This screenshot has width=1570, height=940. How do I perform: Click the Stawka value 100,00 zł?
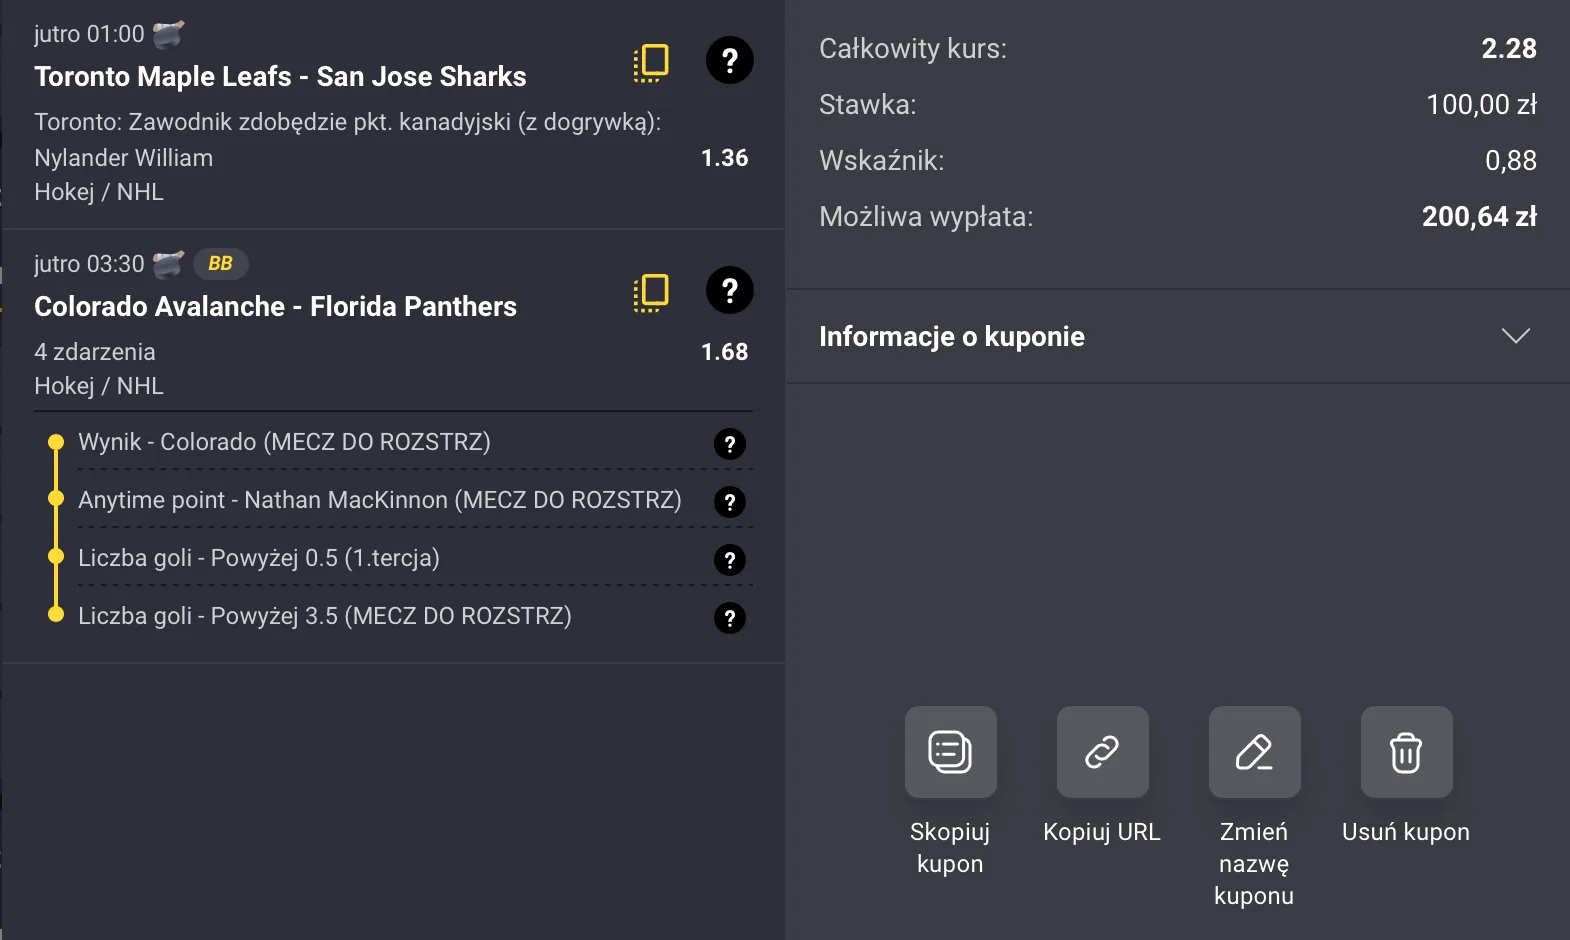click(1481, 104)
